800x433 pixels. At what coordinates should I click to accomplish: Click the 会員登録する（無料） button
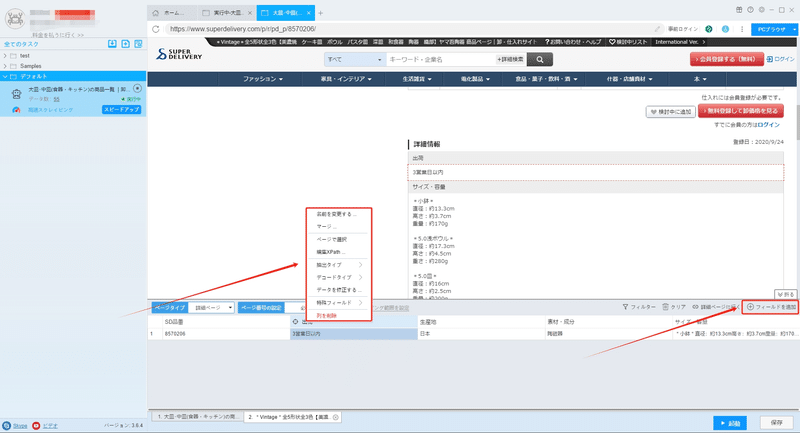(x=727, y=59)
